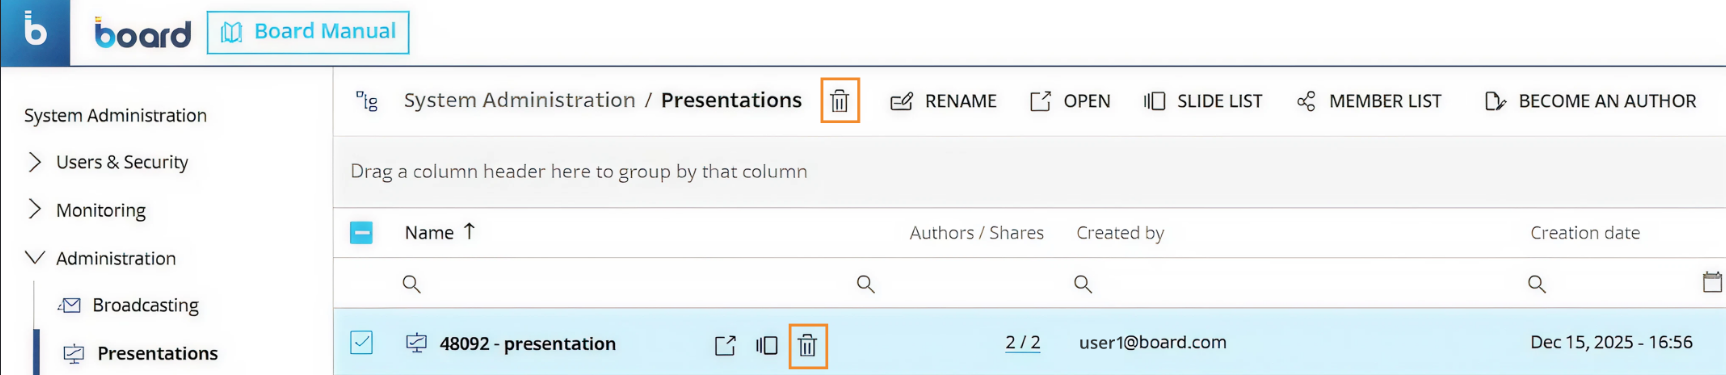This screenshot has height=375, width=1726.
Task: Click the System Administration sidebar heading
Action: (115, 115)
